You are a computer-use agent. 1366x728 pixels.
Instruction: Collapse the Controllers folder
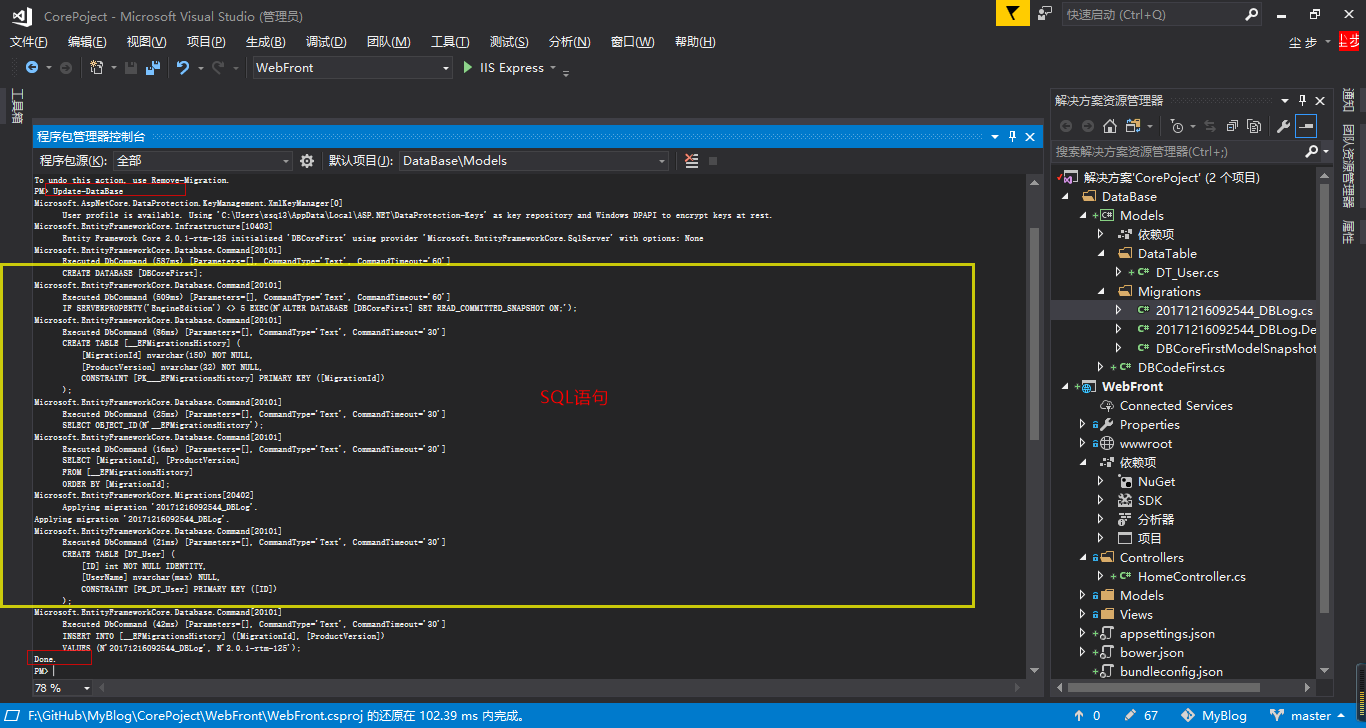(1082, 558)
